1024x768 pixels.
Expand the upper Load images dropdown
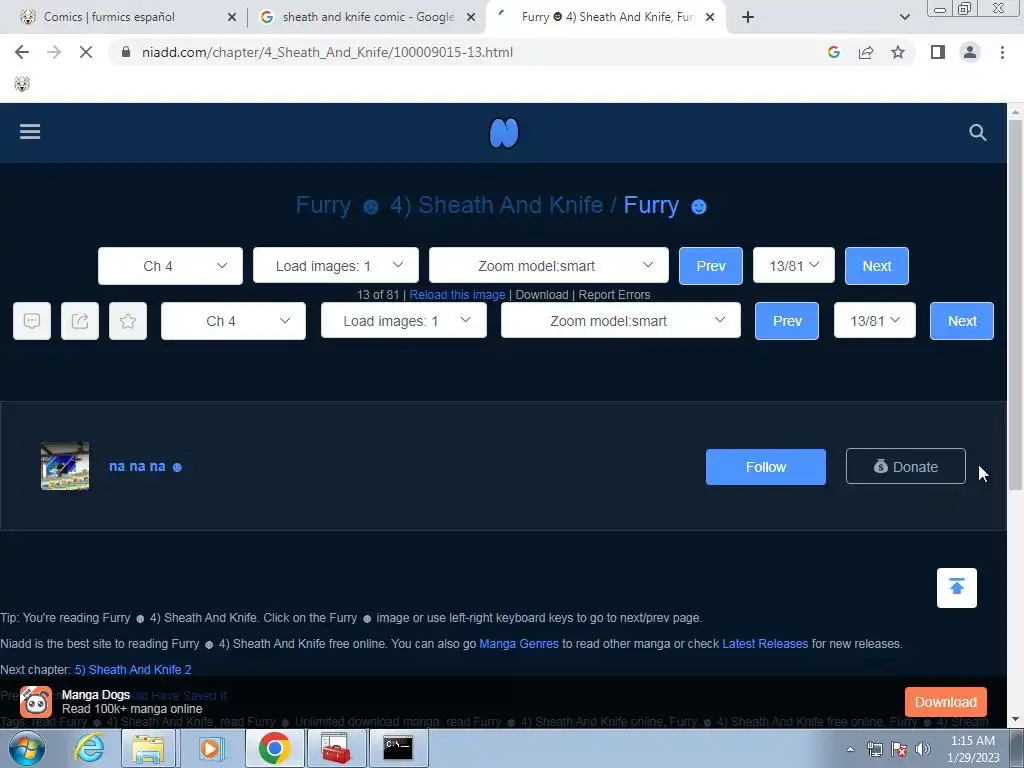(x=336, y=266)
